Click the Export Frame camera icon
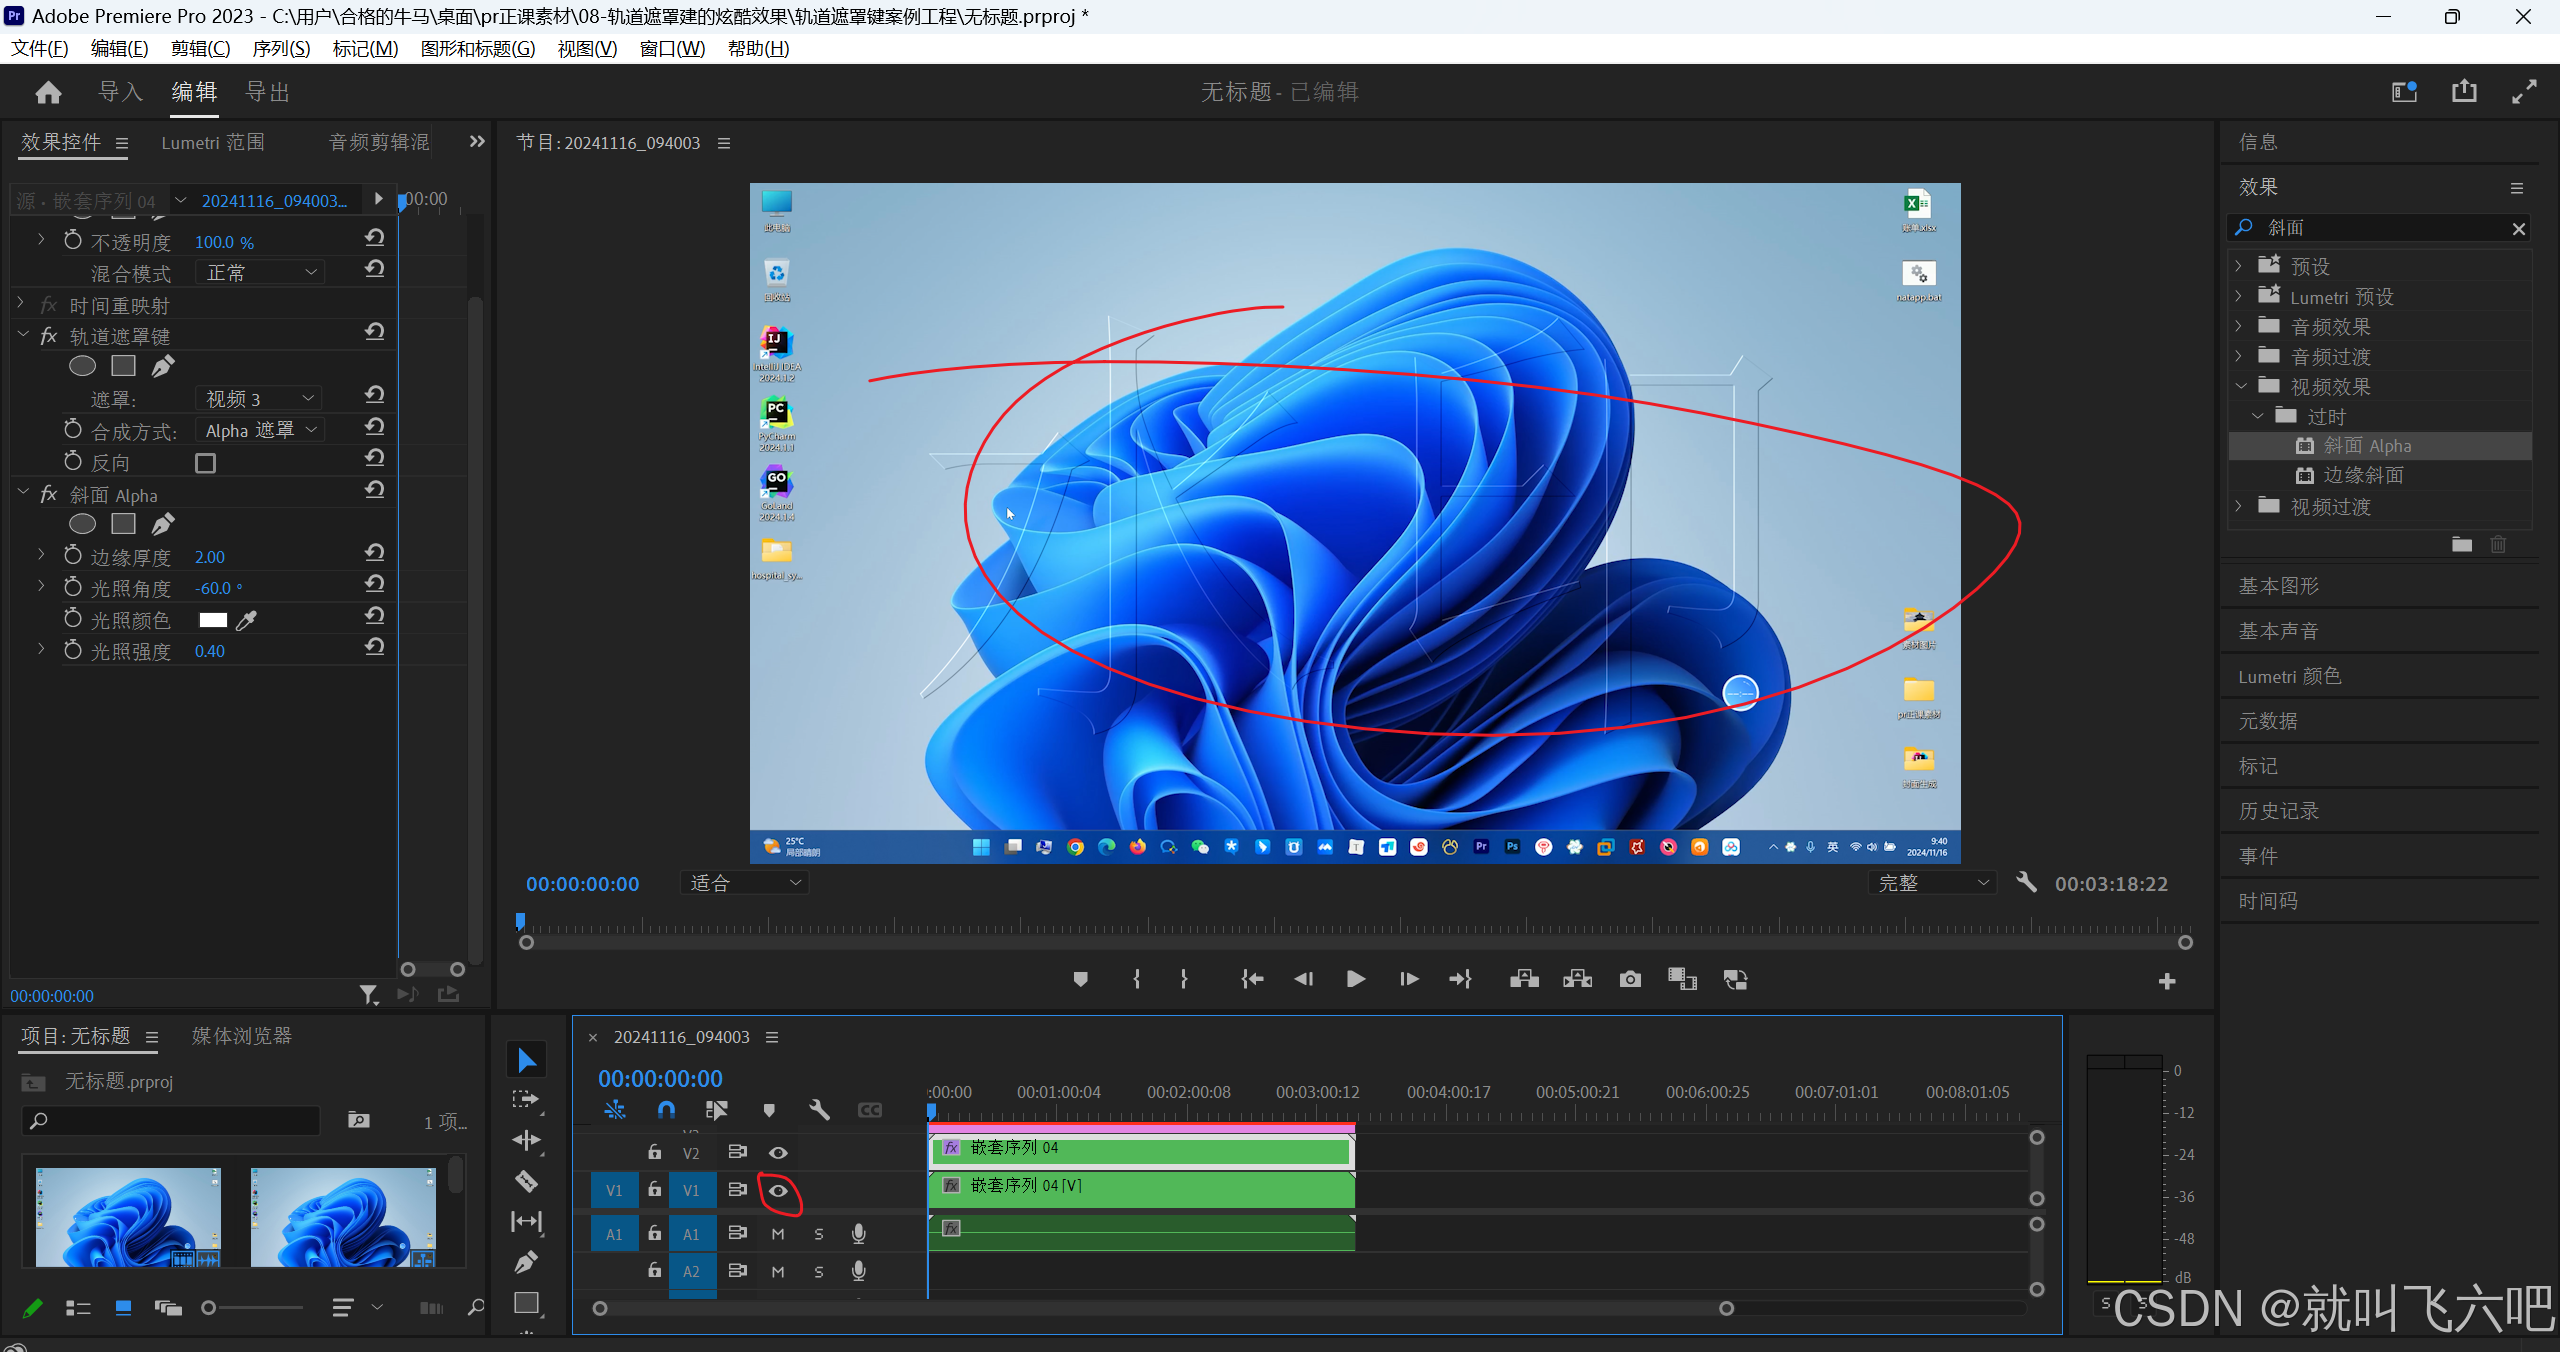Viewport: 2560px width, 1352px height. point(1630,979)
